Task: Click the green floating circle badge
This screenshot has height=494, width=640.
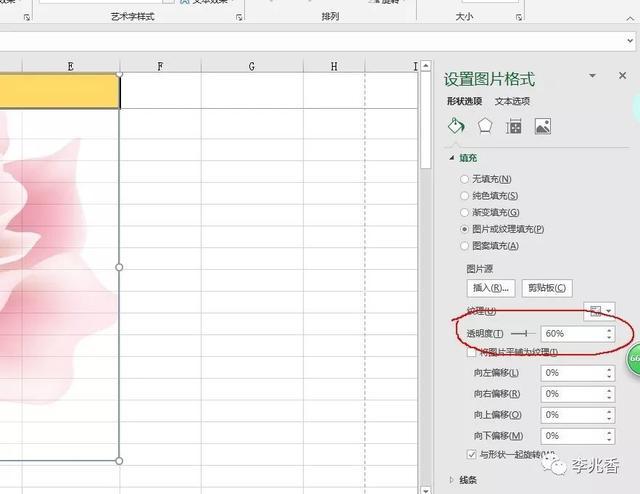Action: click(633, 358)
